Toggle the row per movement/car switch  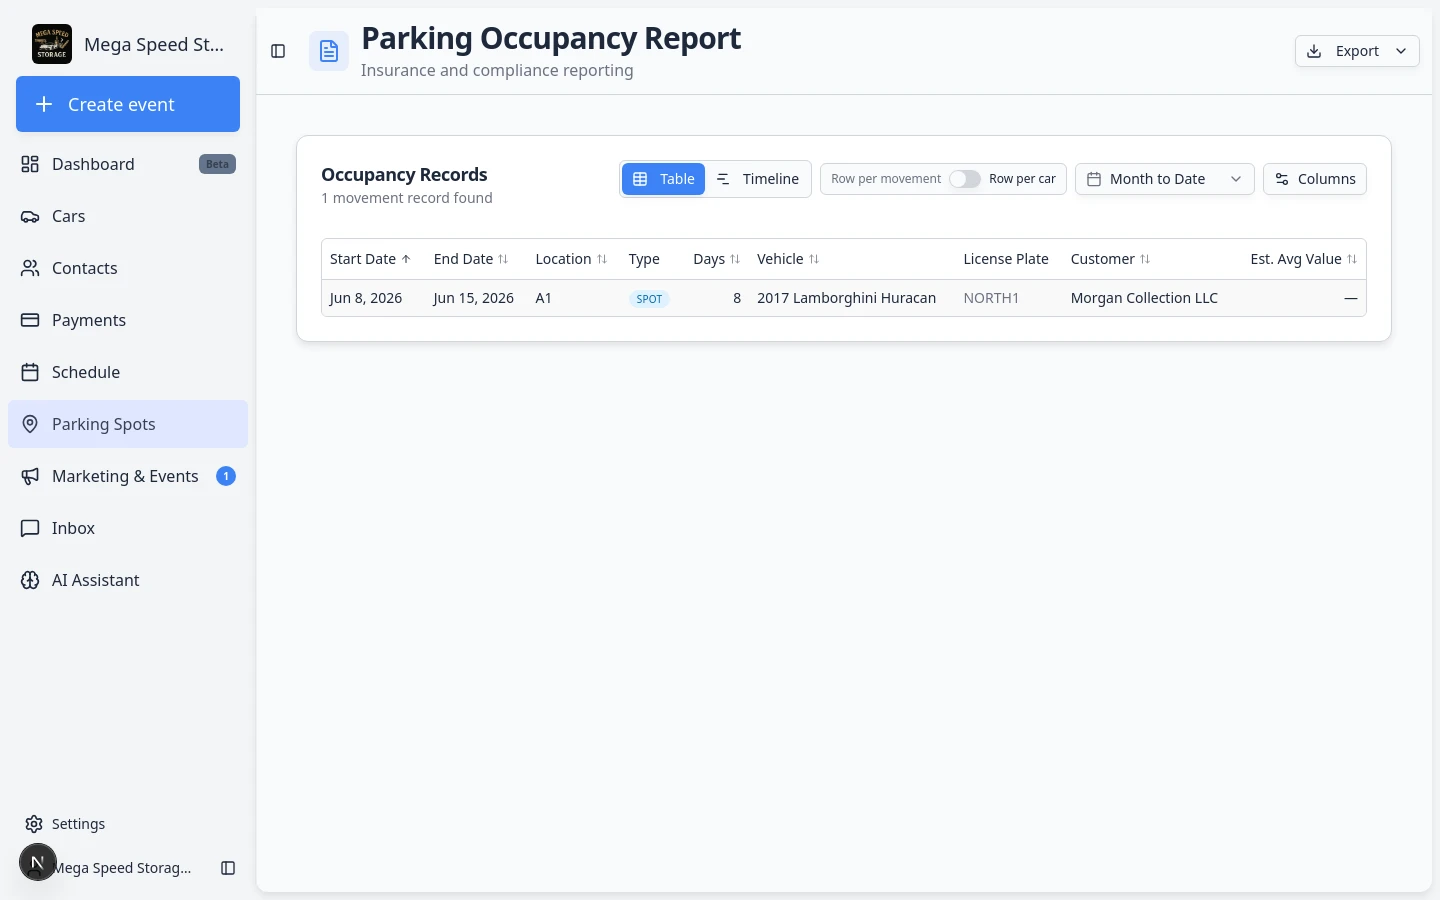pyautogui.click(x=965, y=179)
